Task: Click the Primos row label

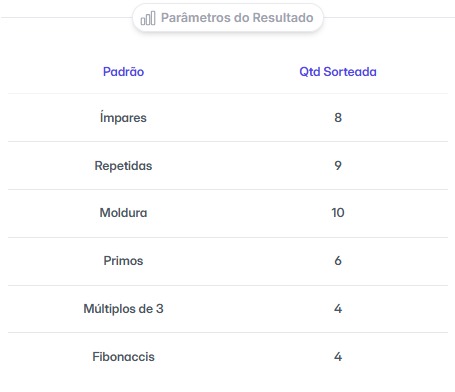Action: pos(123,261)
